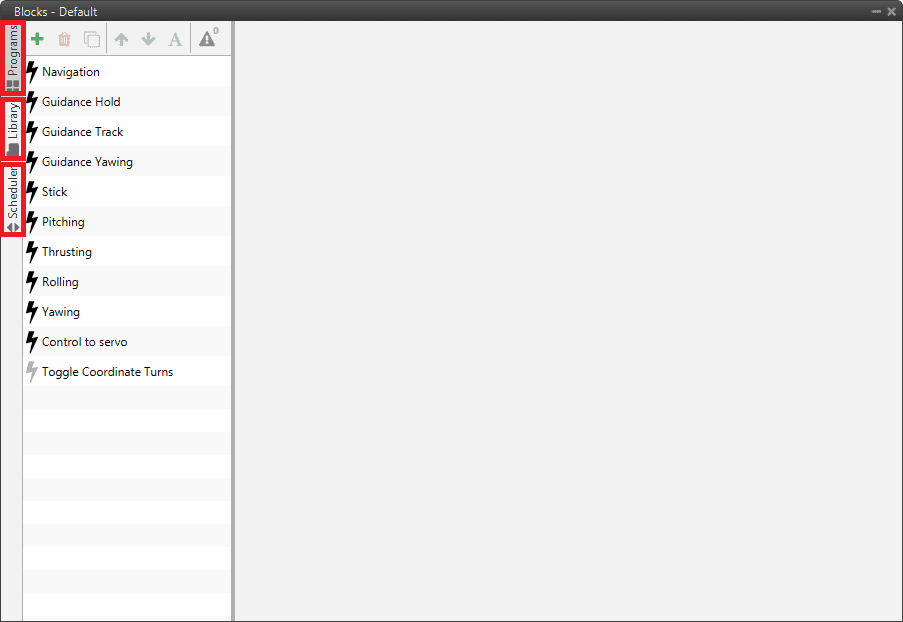
Task: Close the Blocks - Default window
Action: point(891,12)
